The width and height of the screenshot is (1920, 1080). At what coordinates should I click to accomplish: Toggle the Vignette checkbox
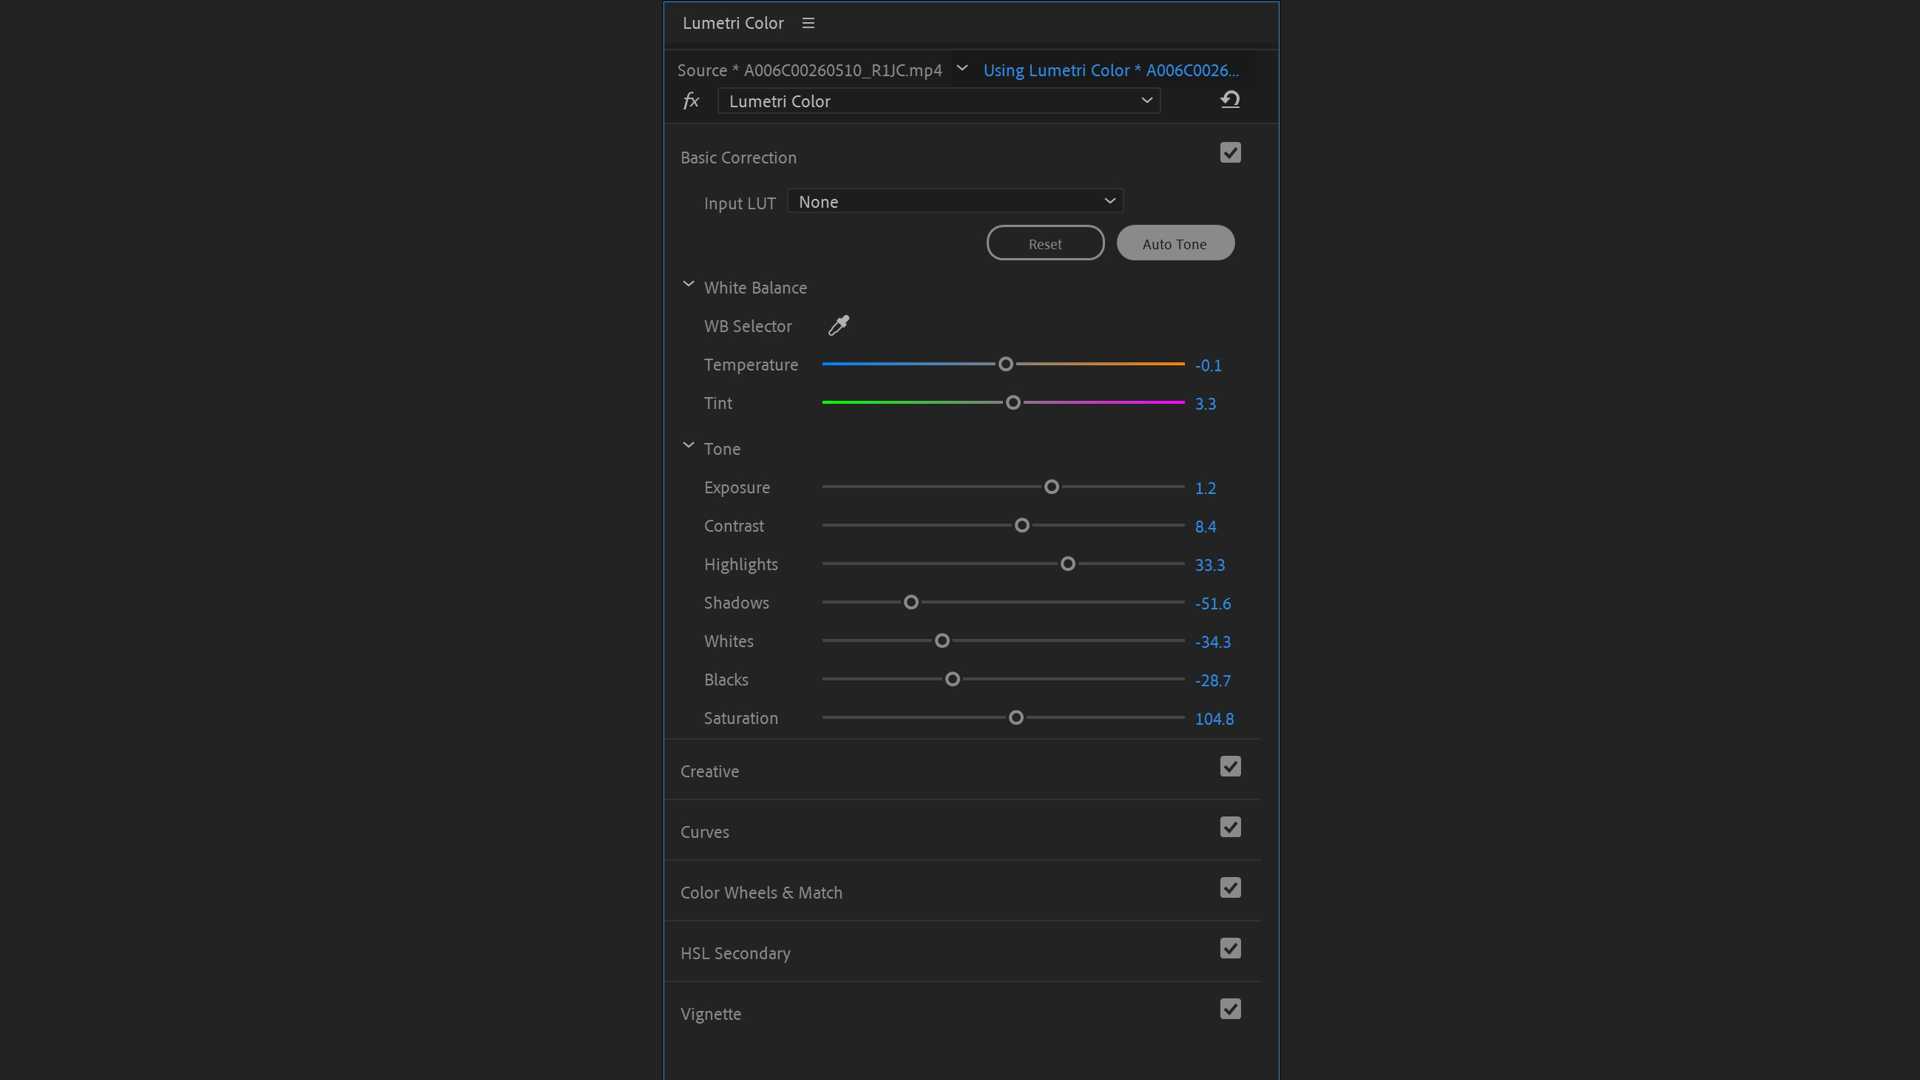tap(1230, 1010)
